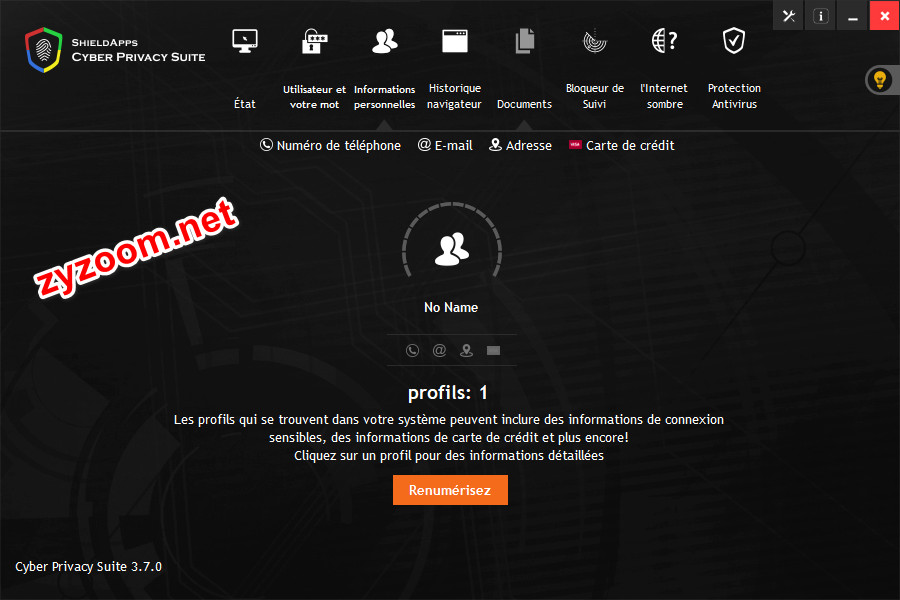The image size is (900, 600).
Task: Open the Bloqueur de Suivi radar icon
Action: [x=595, y=41]
